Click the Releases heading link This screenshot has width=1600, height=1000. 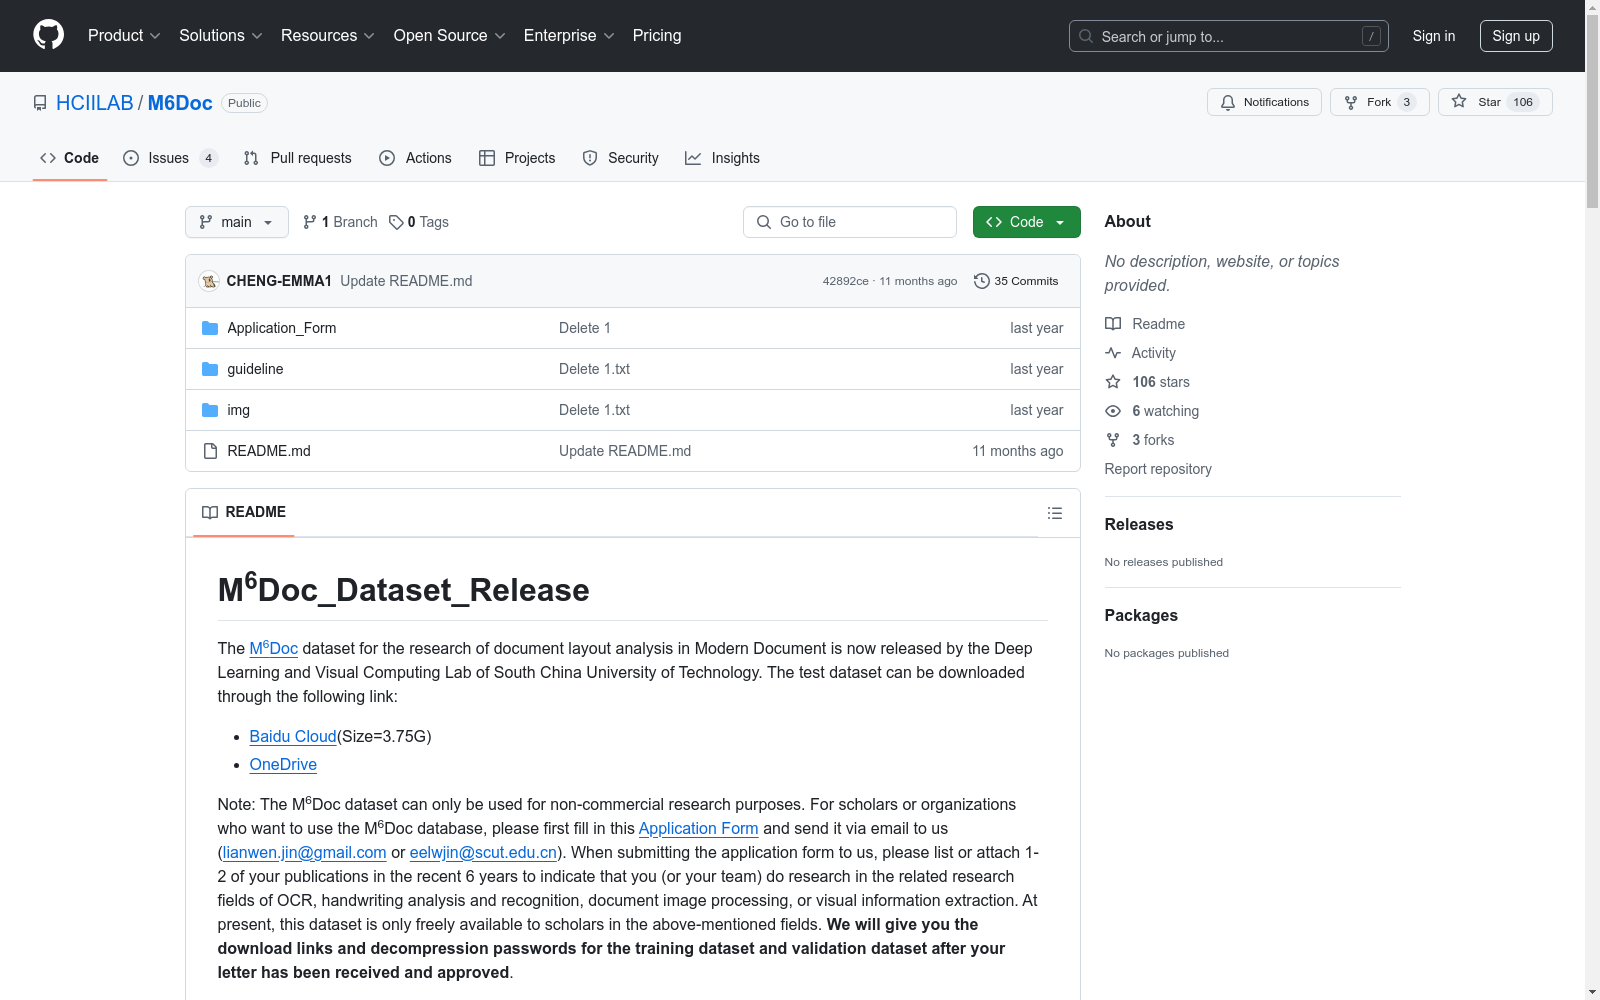(x=1139, y=524)
